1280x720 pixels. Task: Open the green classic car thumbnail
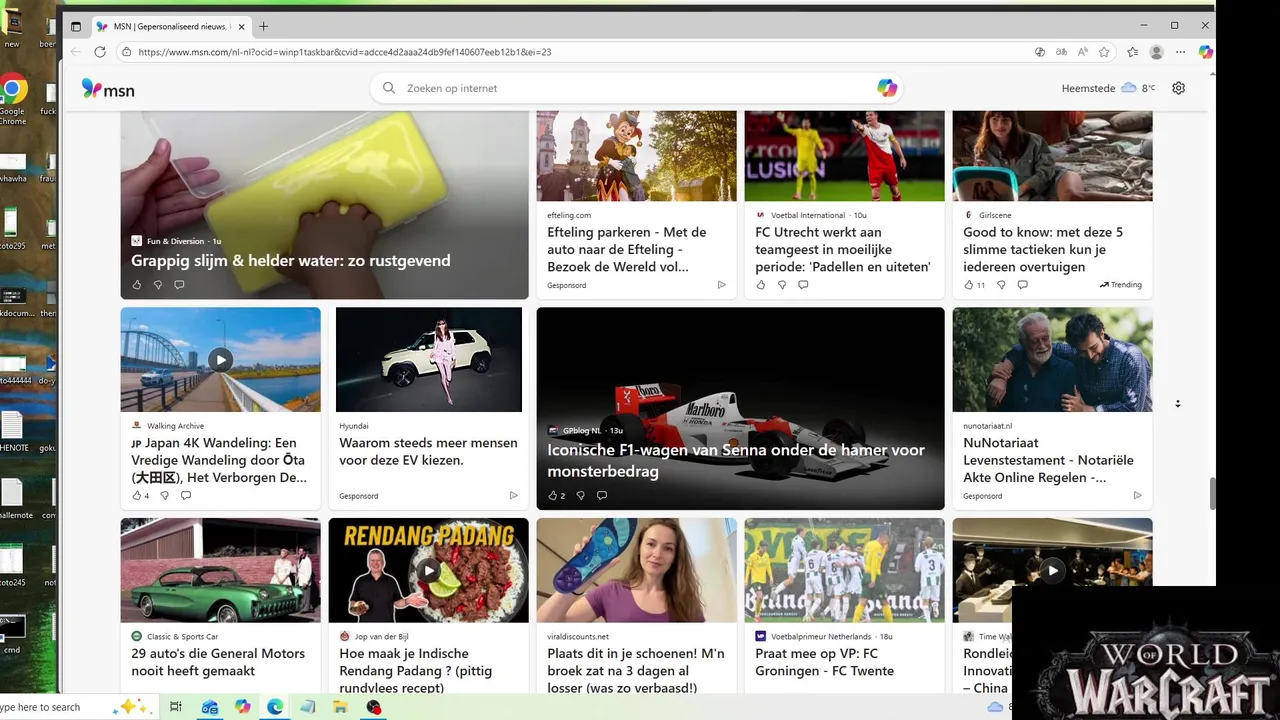pyautogui.click(x=220, y=570)
